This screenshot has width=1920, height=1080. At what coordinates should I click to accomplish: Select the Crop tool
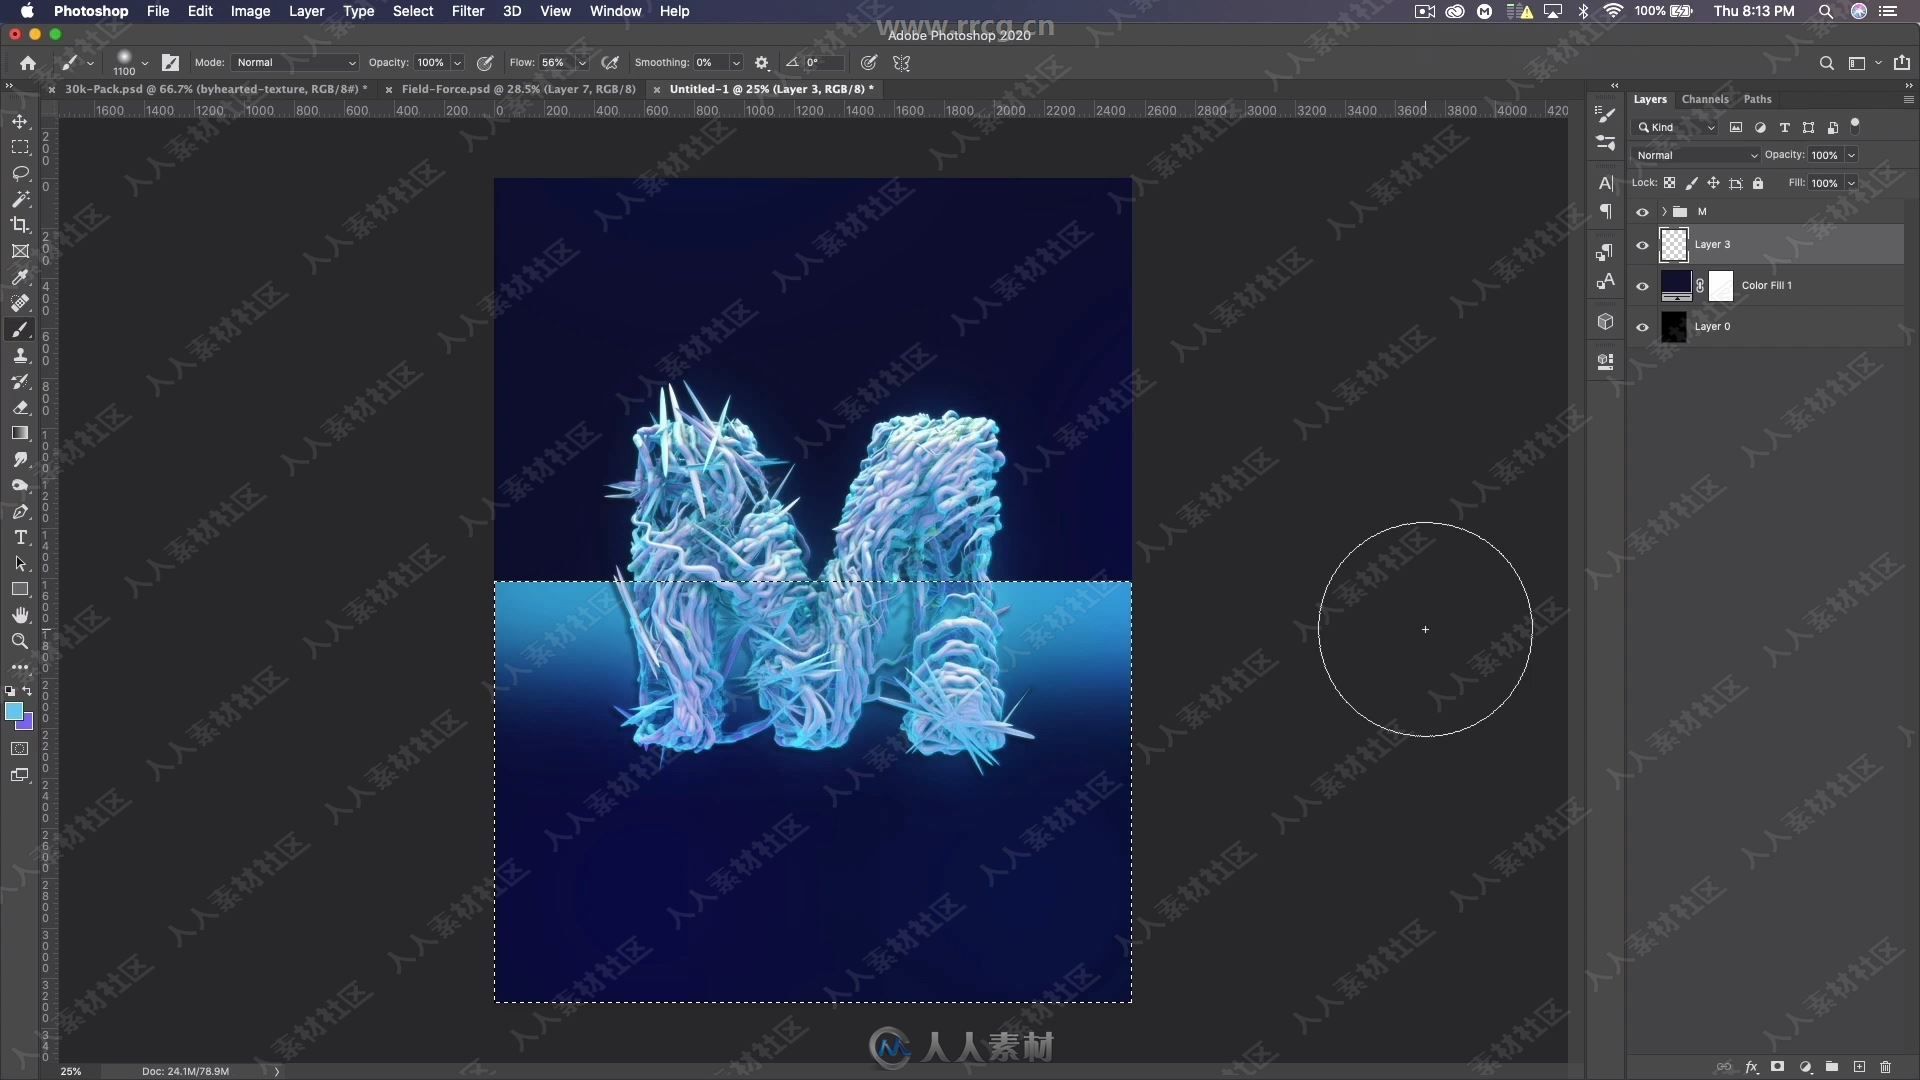click(20, 225)
